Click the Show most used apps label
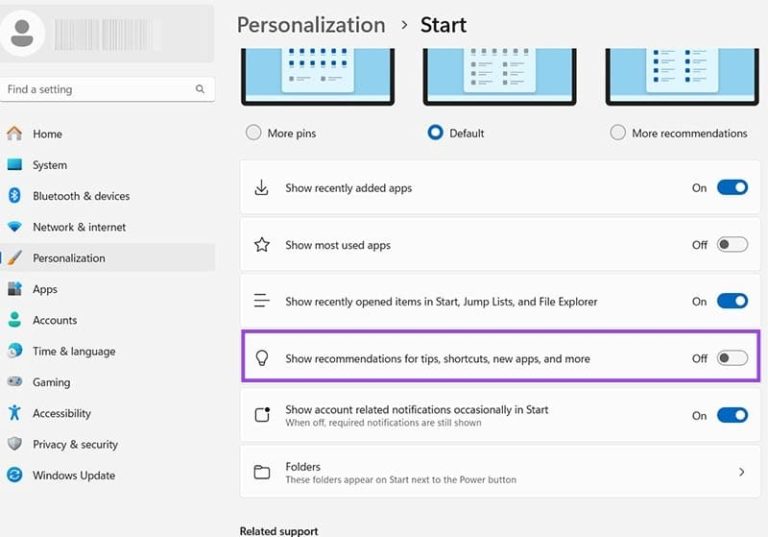Screen dimensions: 768x537 (338, 245)
